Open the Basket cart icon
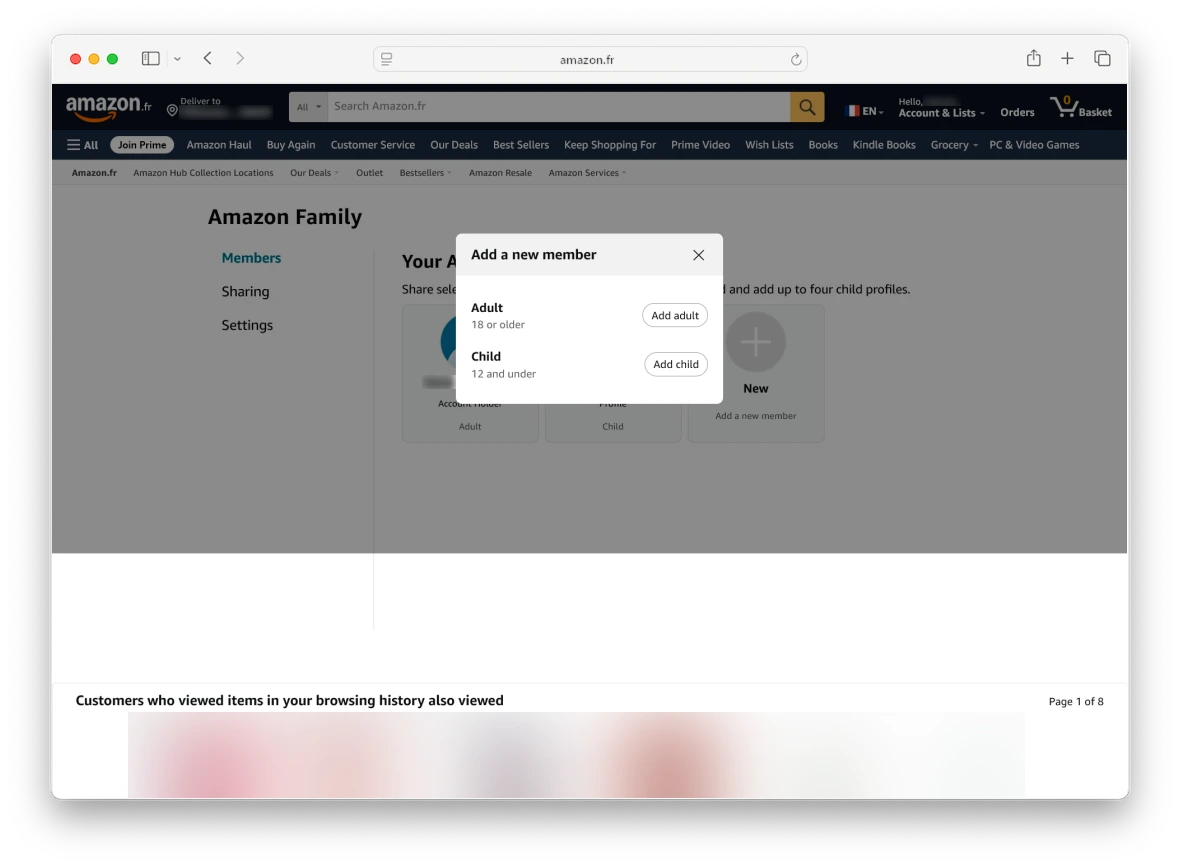 coord(1081,108)
